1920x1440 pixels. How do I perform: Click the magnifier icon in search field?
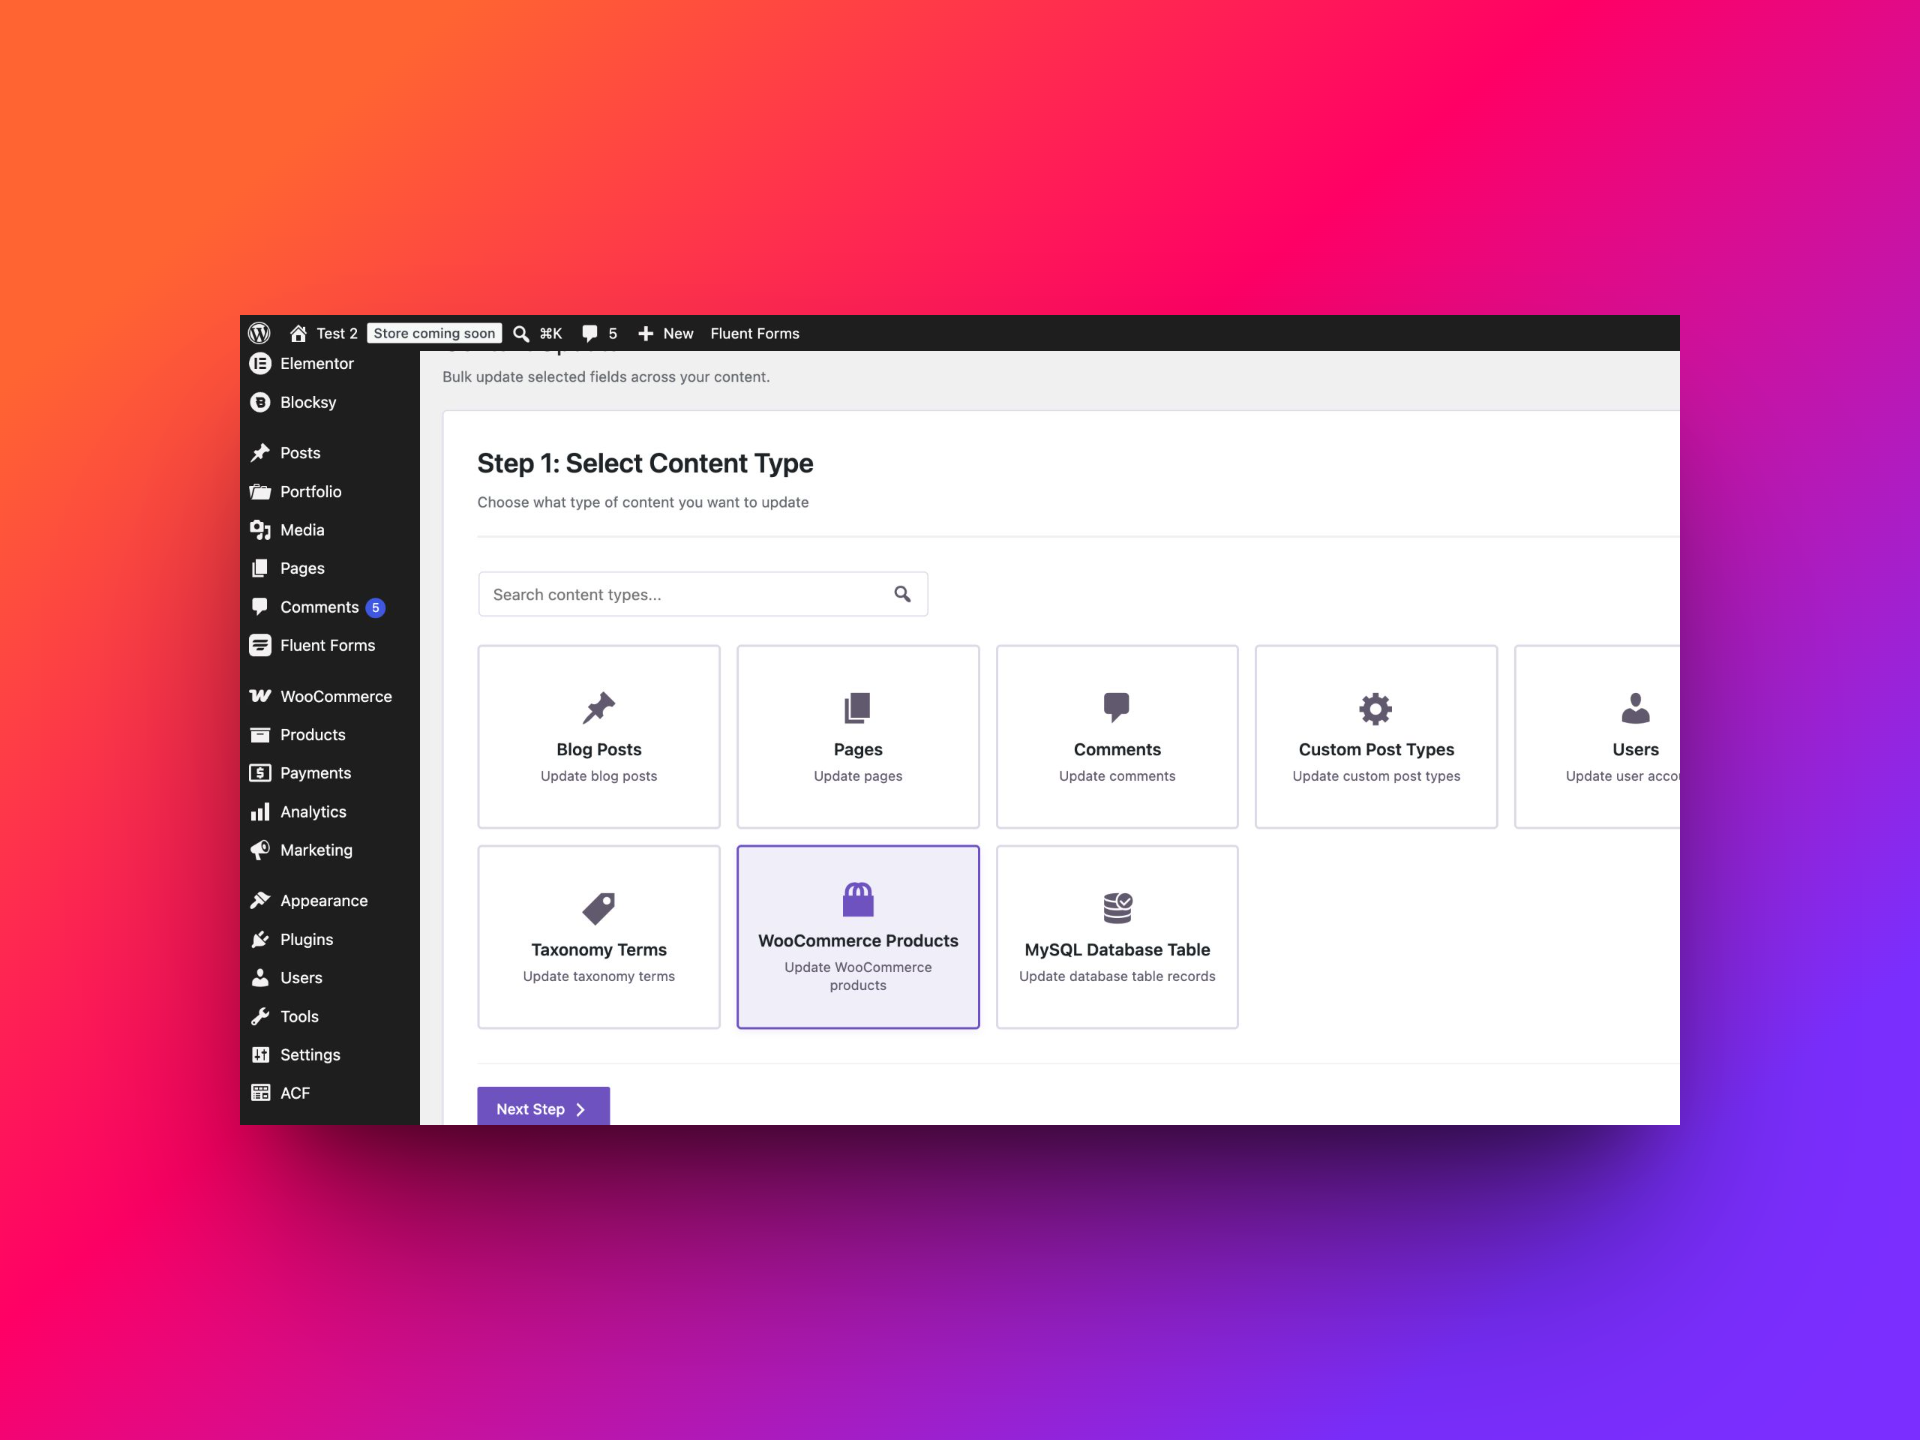[902, 594]
